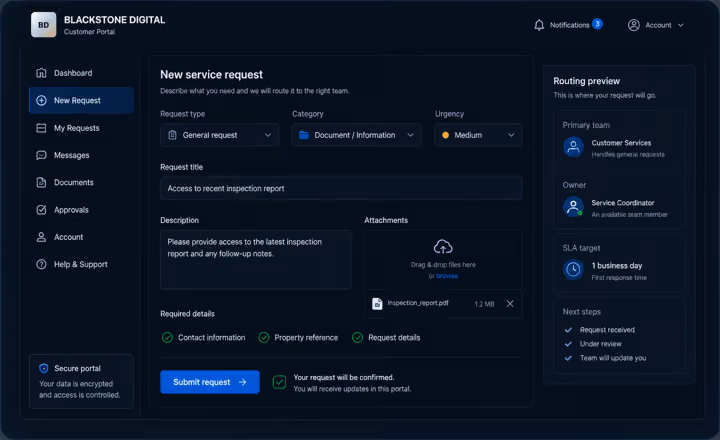Screen dimensions: 720x440
Task: Click the Approvals checkmark square icon
Action: [x=41, y=210]
